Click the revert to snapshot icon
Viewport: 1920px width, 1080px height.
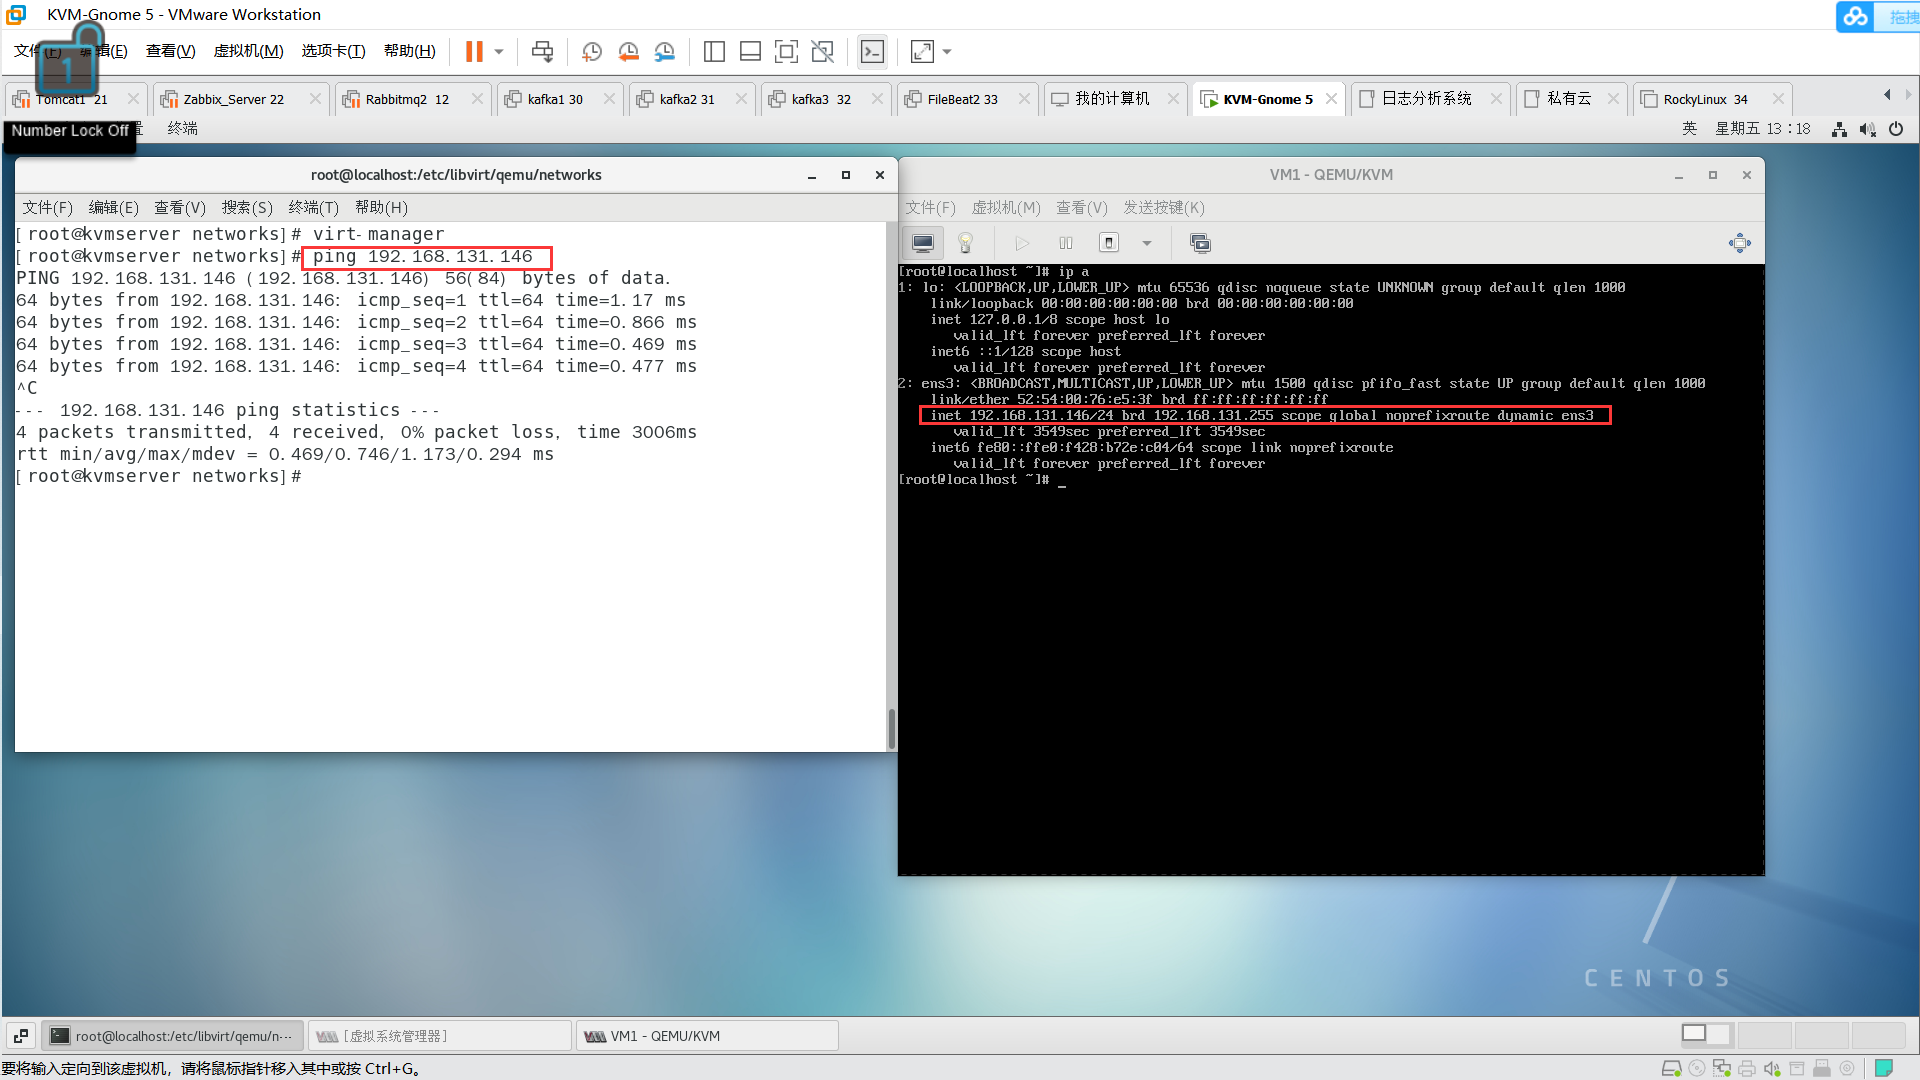628,52
